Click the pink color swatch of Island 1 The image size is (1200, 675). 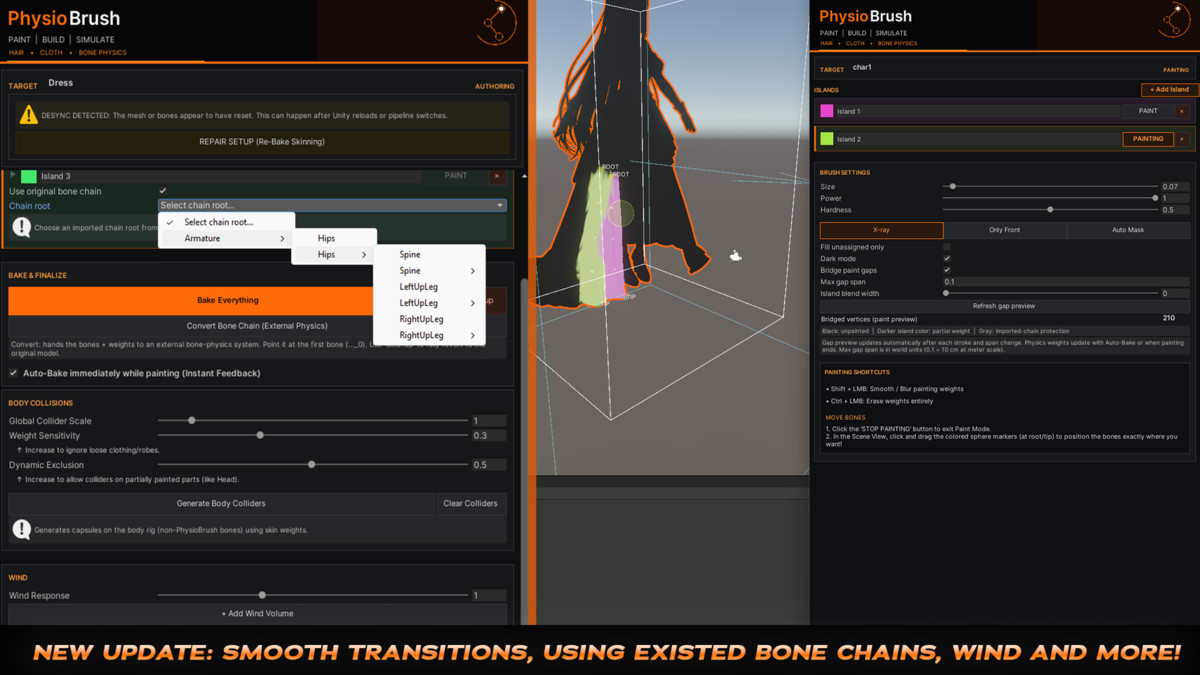click(827, 111)
